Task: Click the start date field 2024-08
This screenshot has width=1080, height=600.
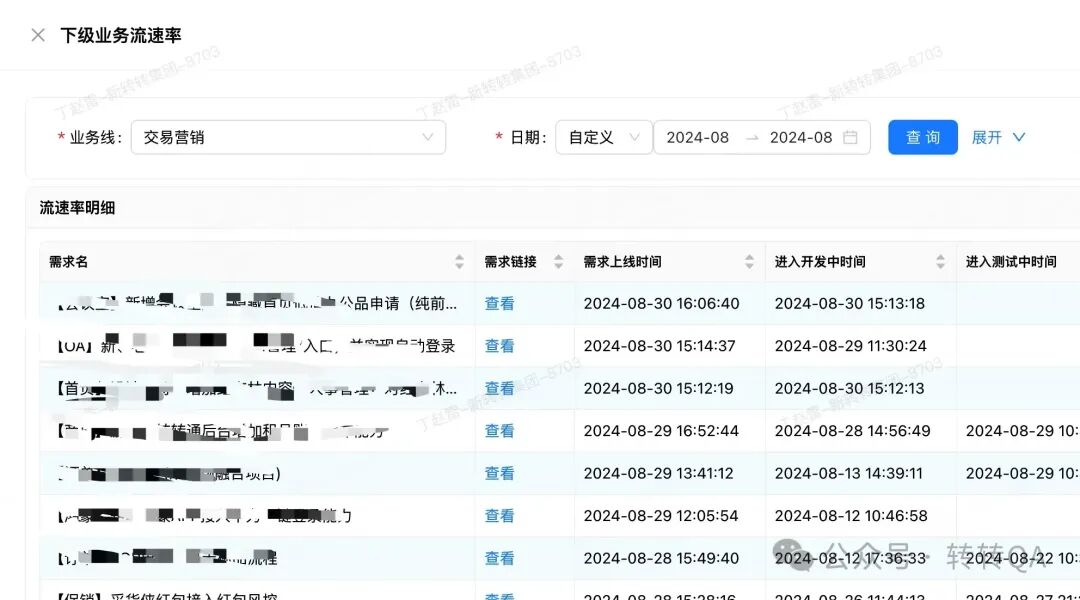Action: click(x=697, y=137)
